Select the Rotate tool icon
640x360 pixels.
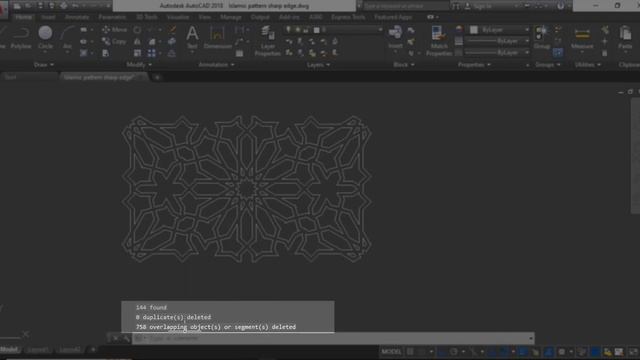point(137,30)
